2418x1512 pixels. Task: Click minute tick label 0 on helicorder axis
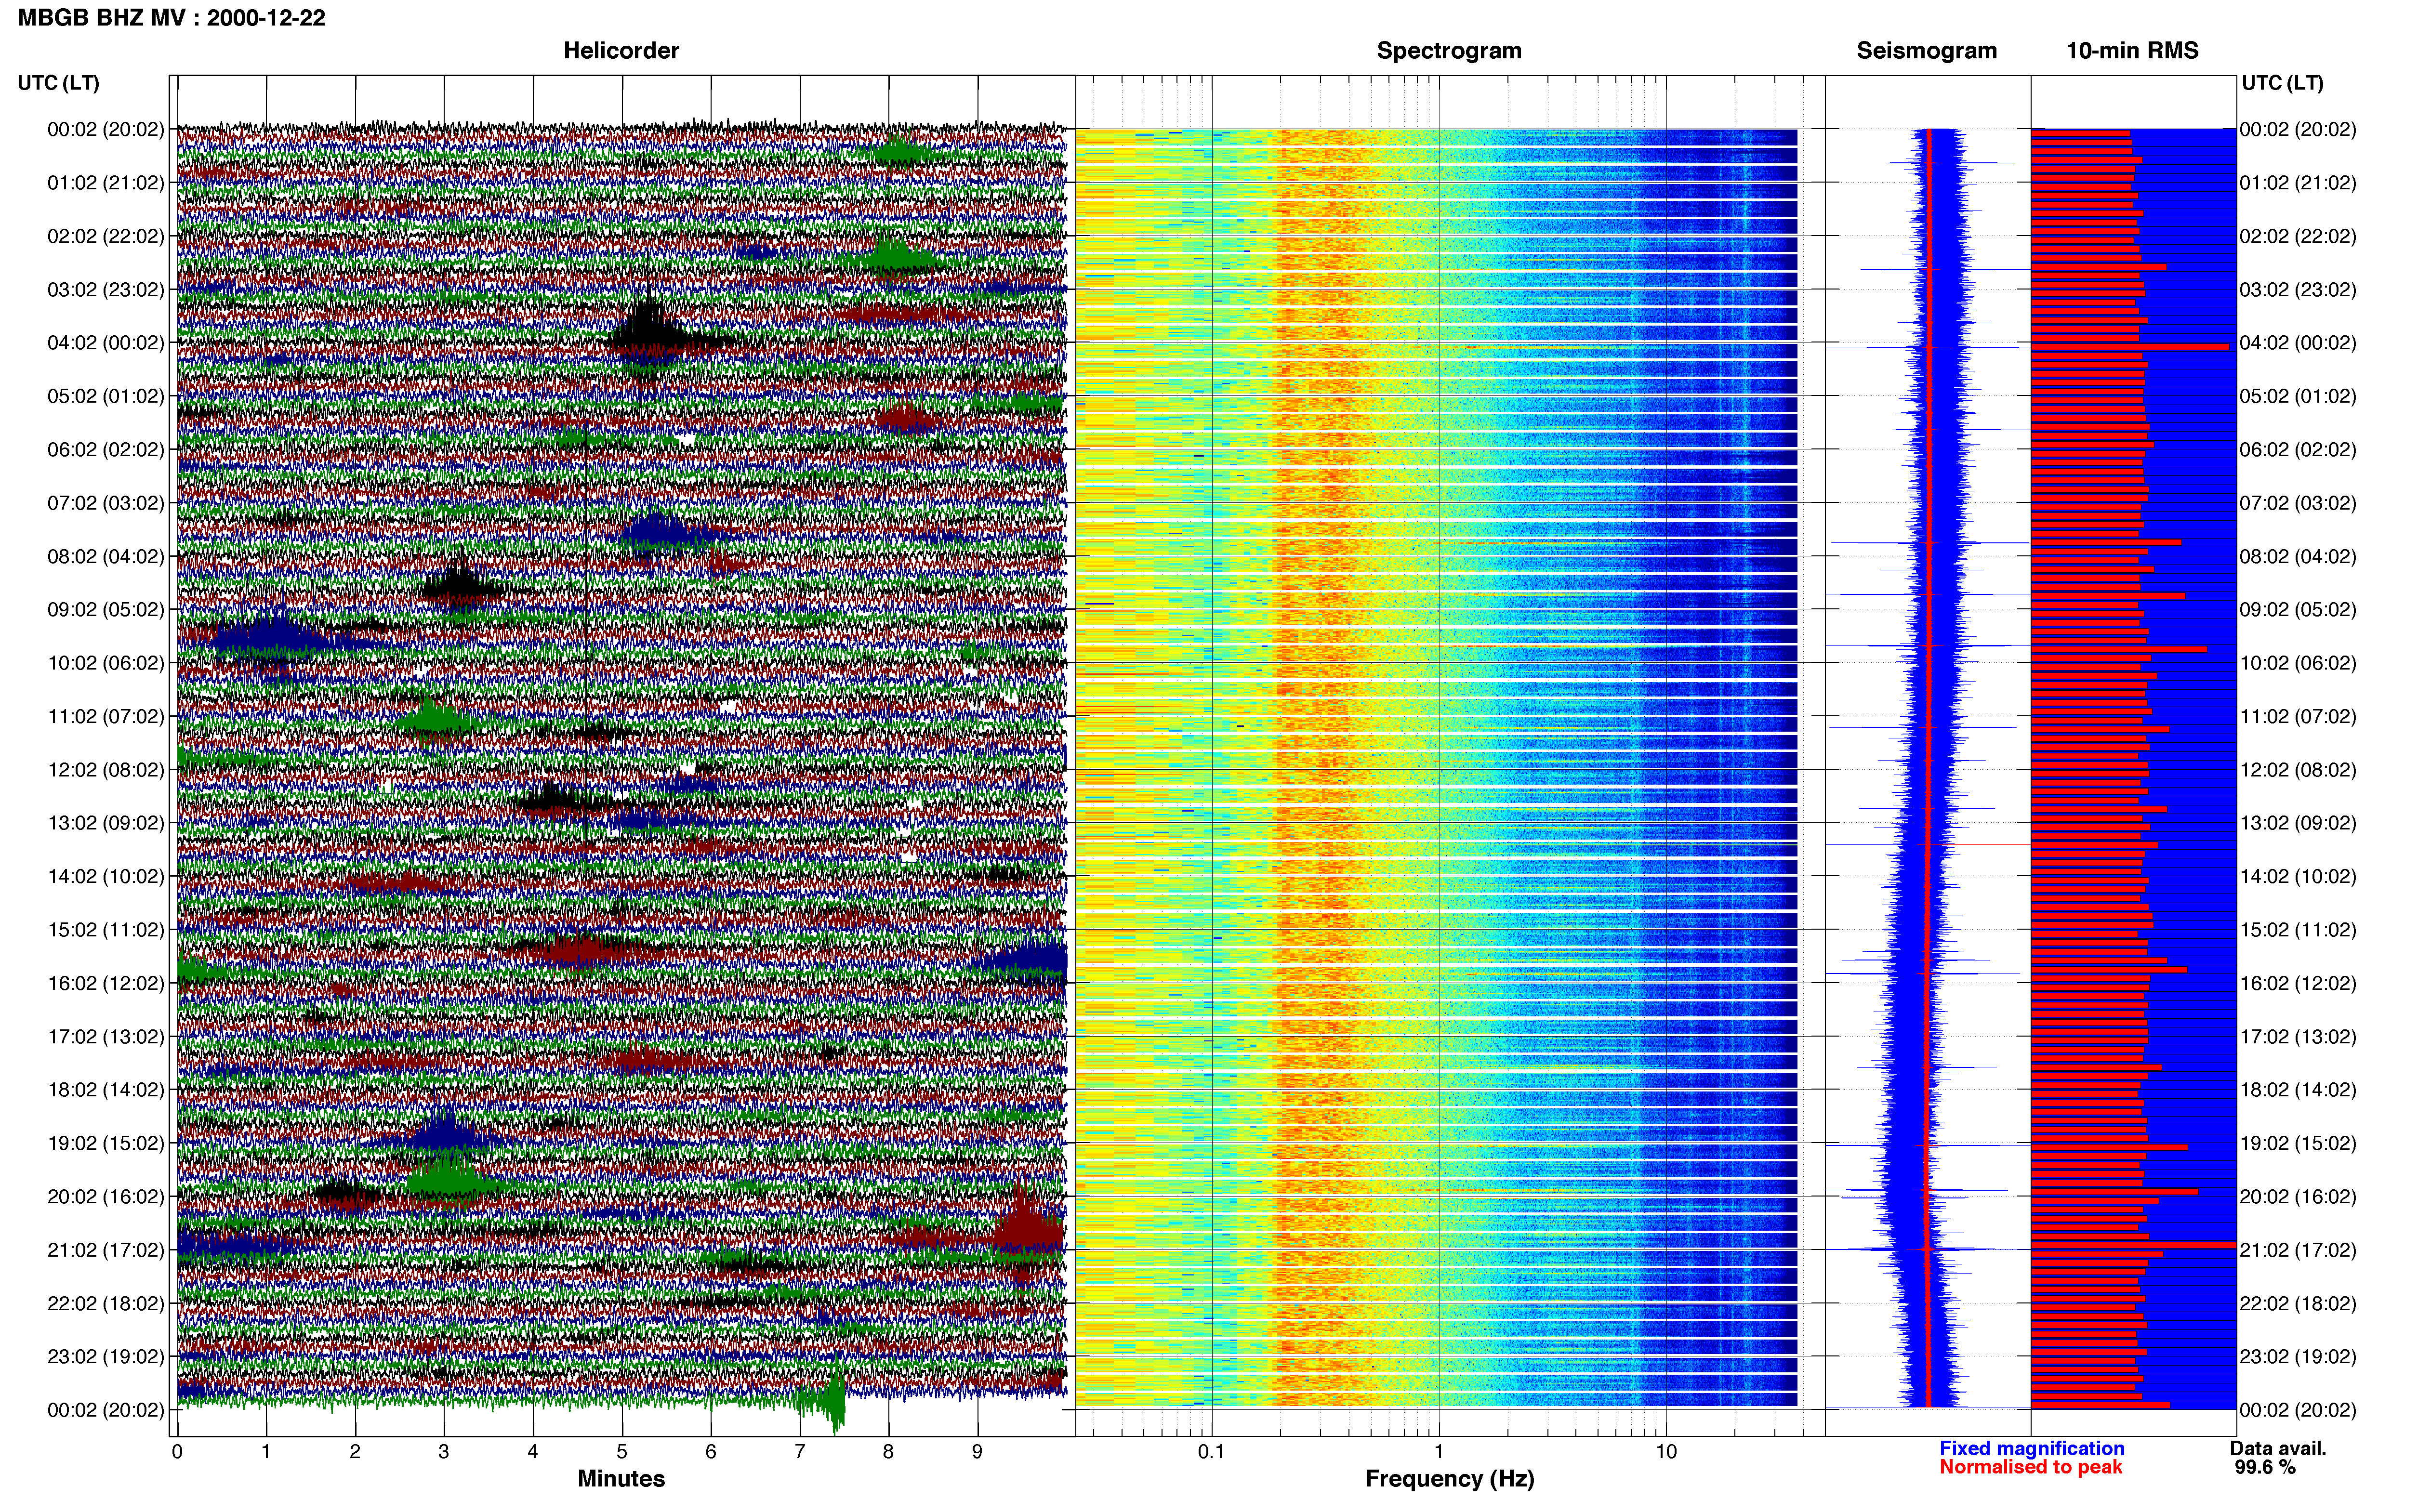click(x=177, y=1452)
